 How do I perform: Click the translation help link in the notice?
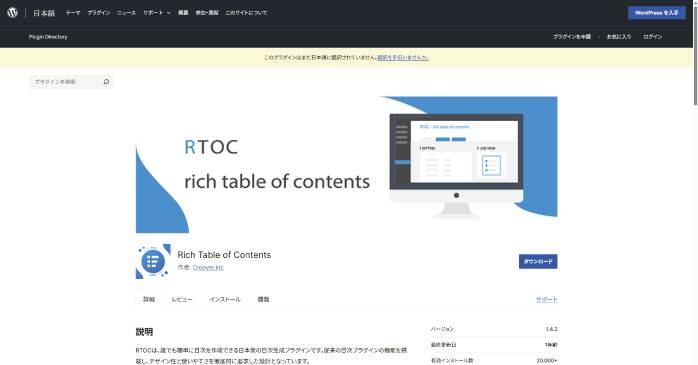click(x=403, y=58)
